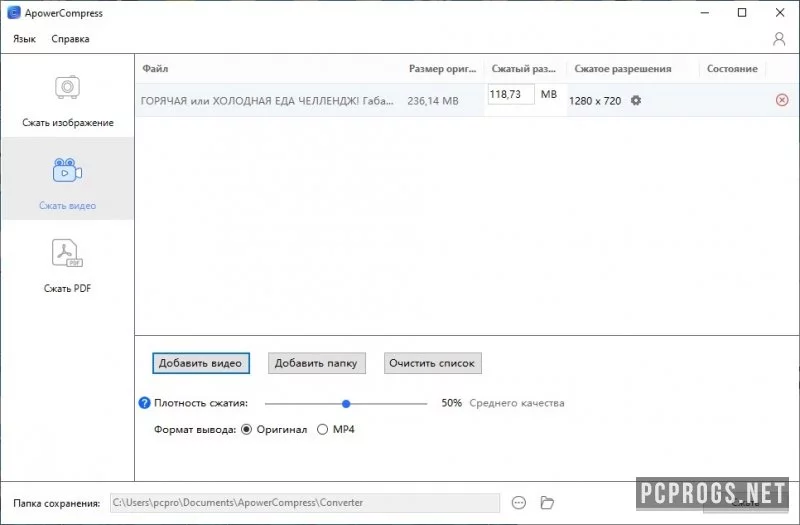
Task: Click the Состояние column header
Action: (x=732, y=68)
